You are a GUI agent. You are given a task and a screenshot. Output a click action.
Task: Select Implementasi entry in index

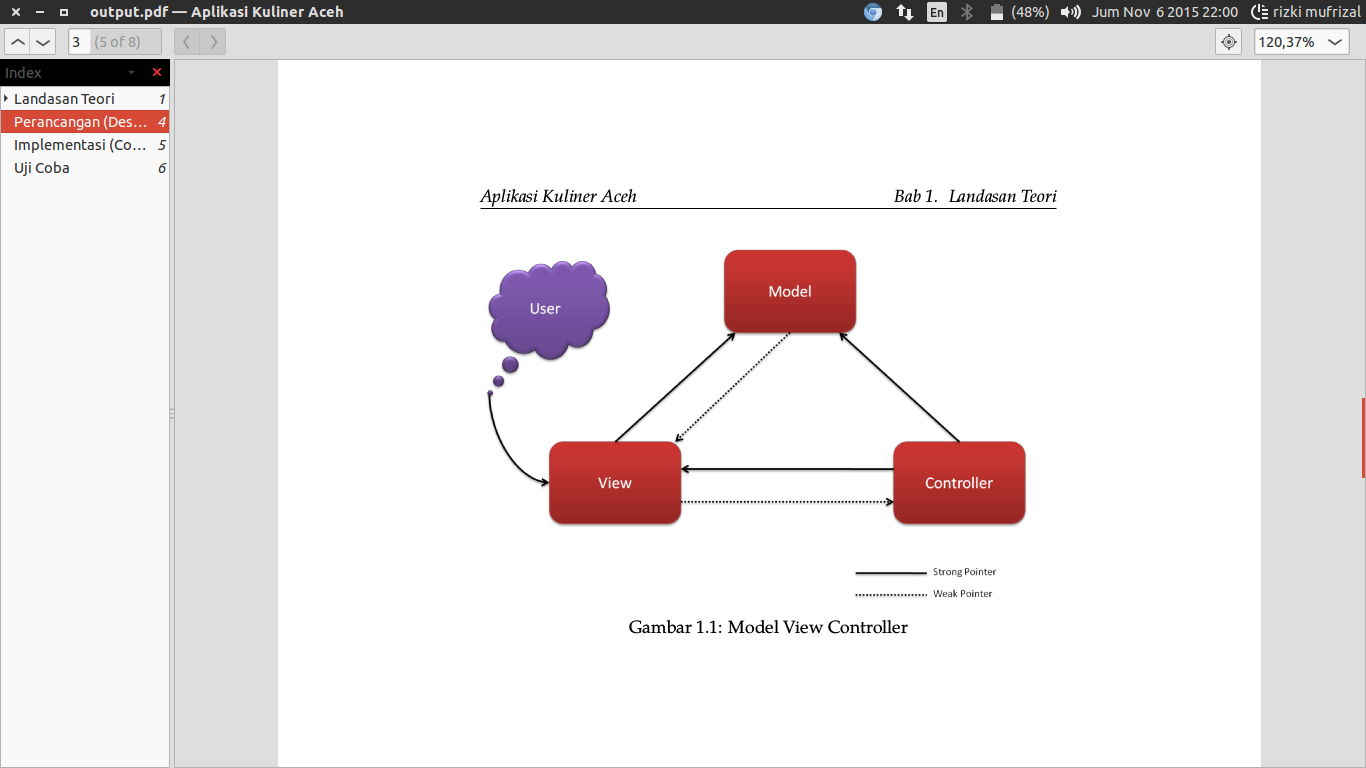click(x=80, y=145)
